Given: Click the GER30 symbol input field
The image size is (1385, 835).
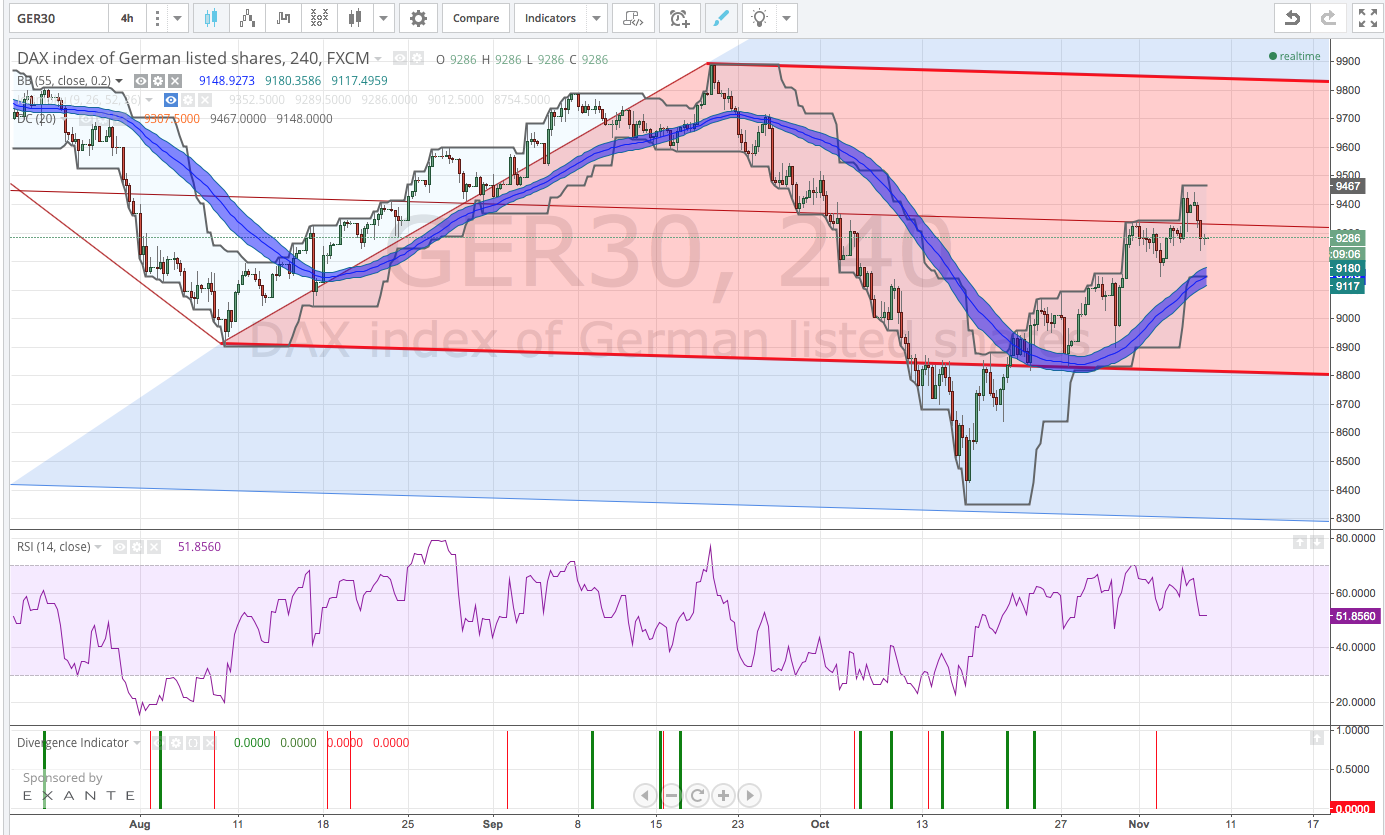Looking at the screenshot, I should coord(56,18).
